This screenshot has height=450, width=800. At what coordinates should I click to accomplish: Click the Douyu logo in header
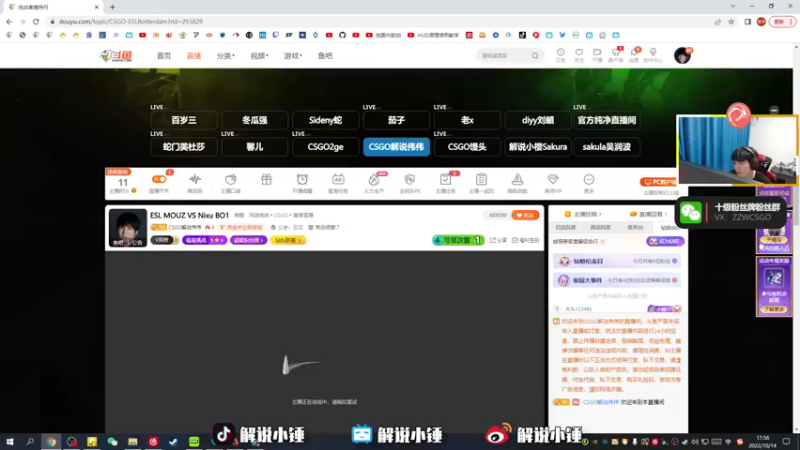116,56
